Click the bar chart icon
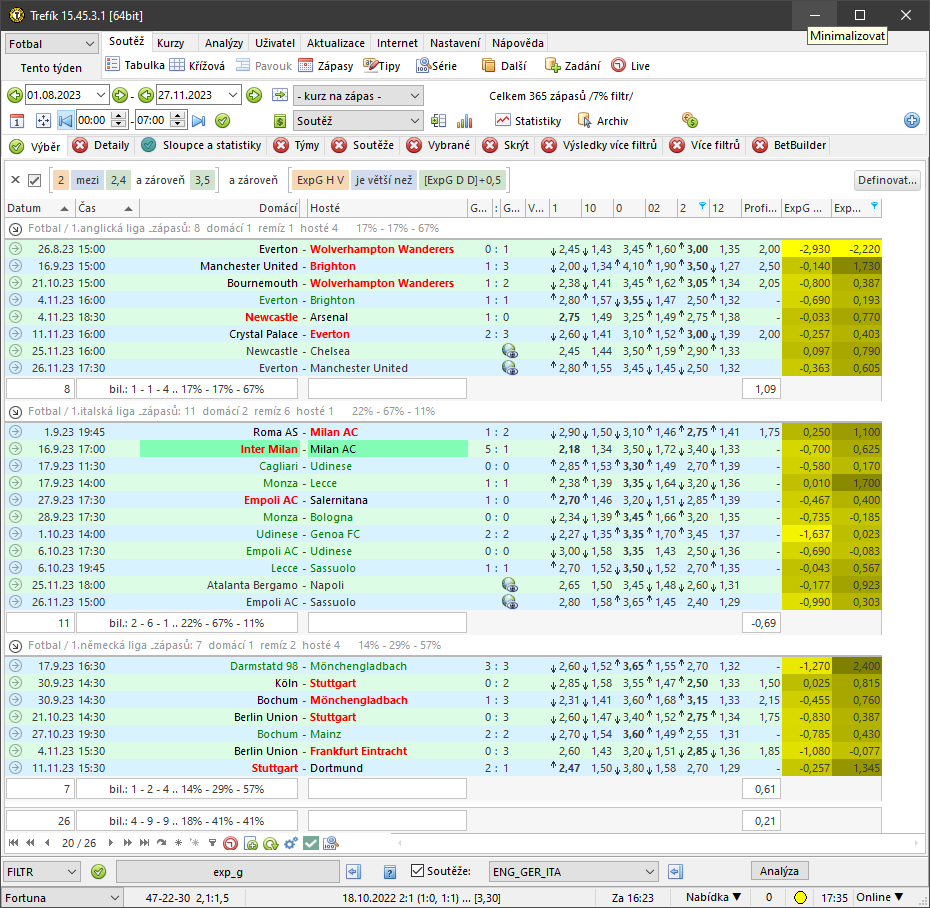This screenshot has width=930, height=908. pos(464,121)
